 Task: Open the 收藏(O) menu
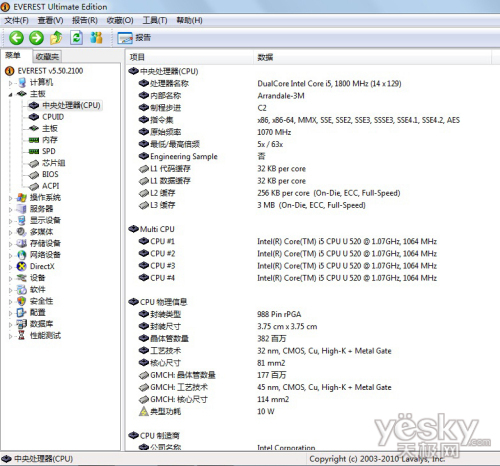pos(120,20)
